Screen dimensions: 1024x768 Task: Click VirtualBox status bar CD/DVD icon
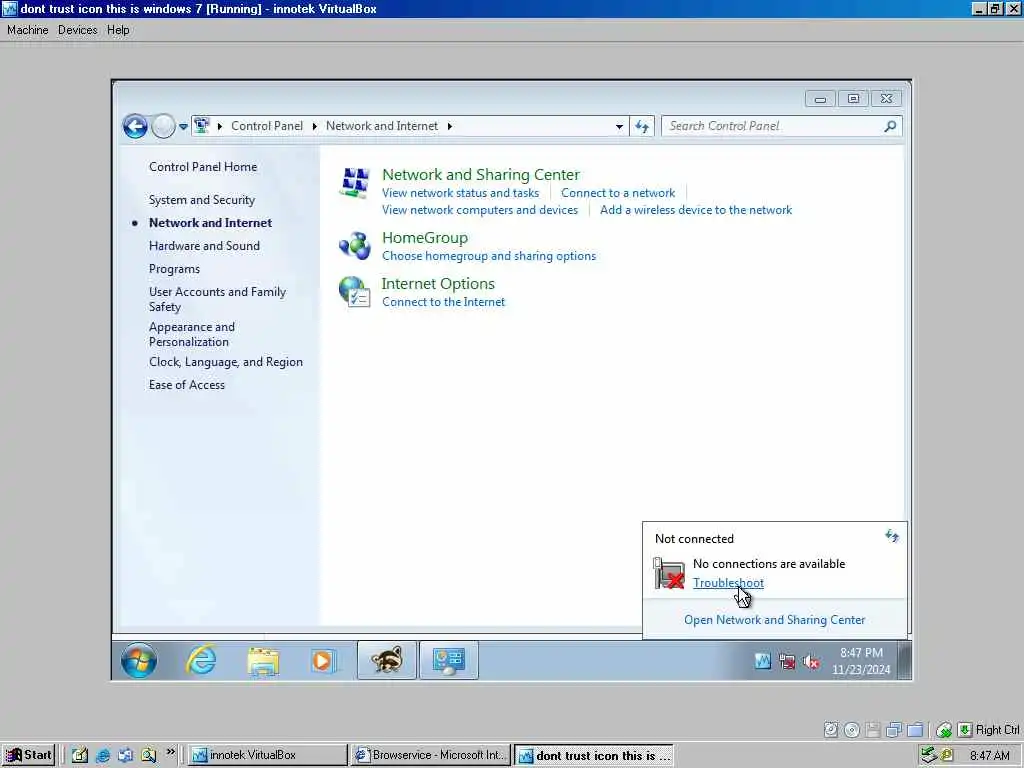pyautogui.click(x=852, y=730)
